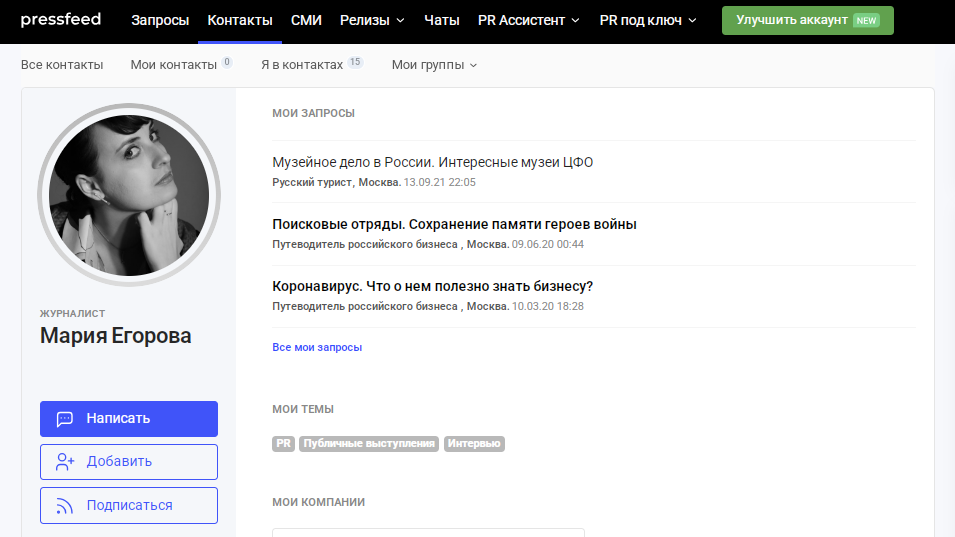Open request Музейное дело в России
955x537 pixels.
coord(432,162)
